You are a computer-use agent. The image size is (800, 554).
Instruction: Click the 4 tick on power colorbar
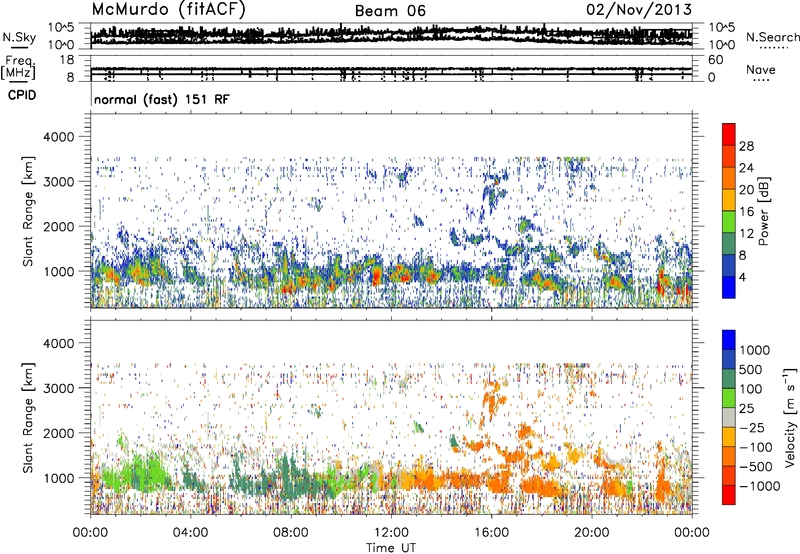click(742, 277)
